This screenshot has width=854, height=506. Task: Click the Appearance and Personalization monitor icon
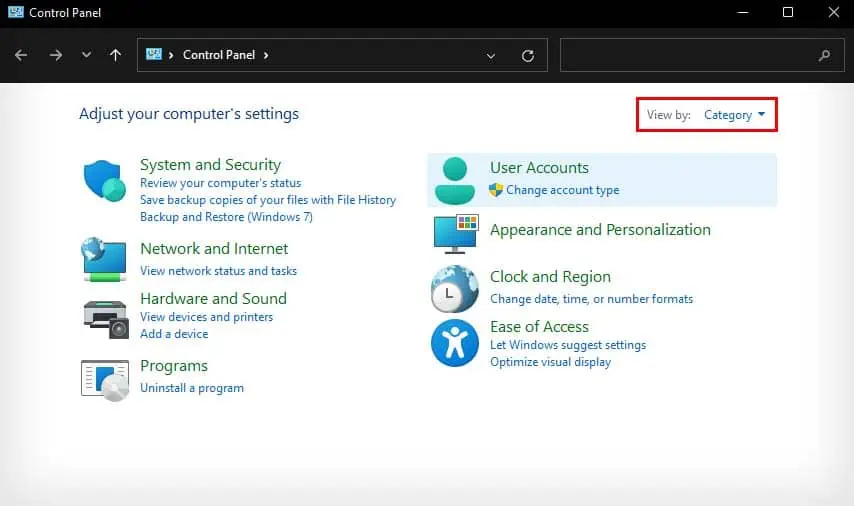456,234
